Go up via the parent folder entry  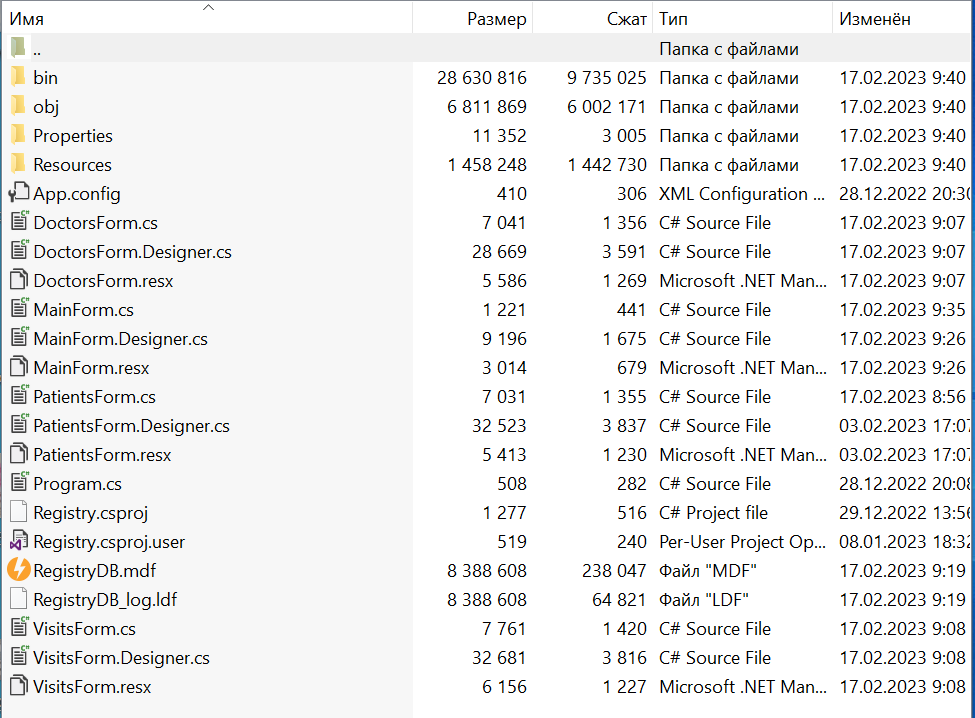[x=37, y=48]
